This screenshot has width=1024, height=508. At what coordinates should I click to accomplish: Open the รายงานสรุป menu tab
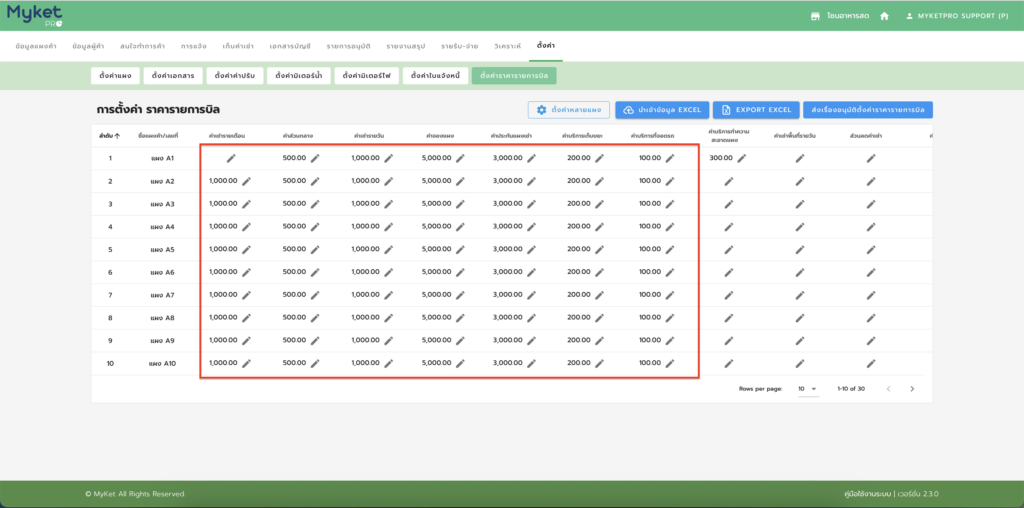point(405,46)
